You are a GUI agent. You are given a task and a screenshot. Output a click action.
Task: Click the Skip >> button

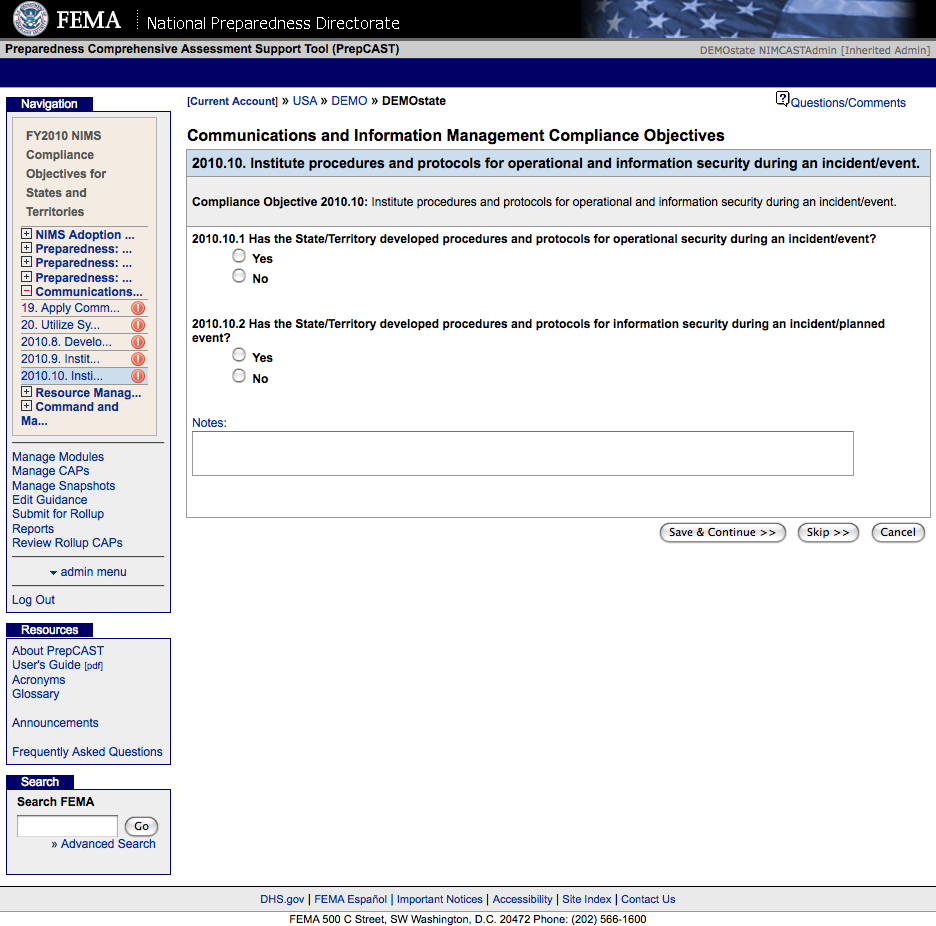coord(828,533)
